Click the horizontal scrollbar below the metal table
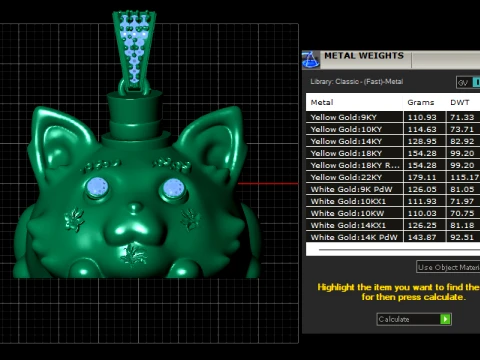The height and width of the screenshot is (360, 480). pos(399,249)
